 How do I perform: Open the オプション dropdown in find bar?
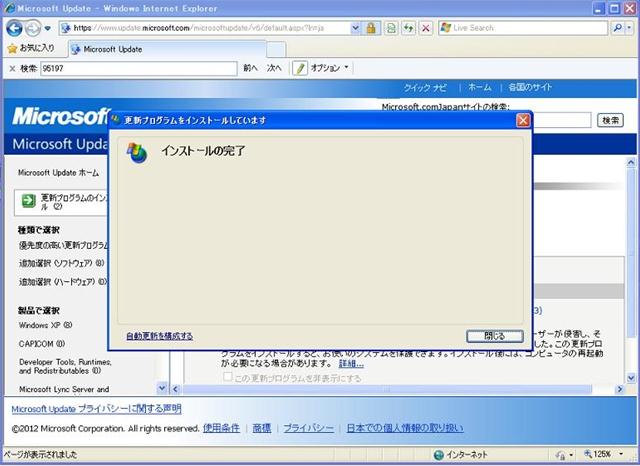[x=329, y=68]
